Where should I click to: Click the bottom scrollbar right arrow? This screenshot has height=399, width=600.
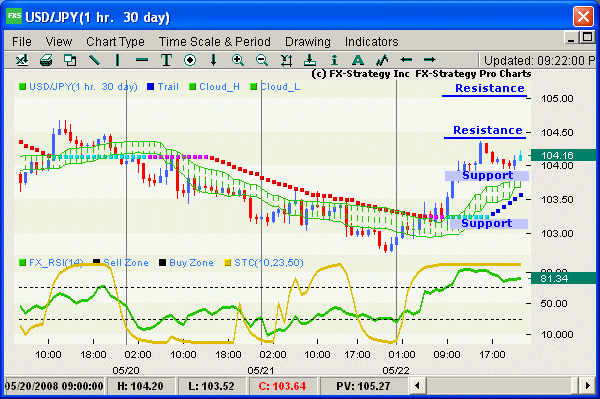587,385
